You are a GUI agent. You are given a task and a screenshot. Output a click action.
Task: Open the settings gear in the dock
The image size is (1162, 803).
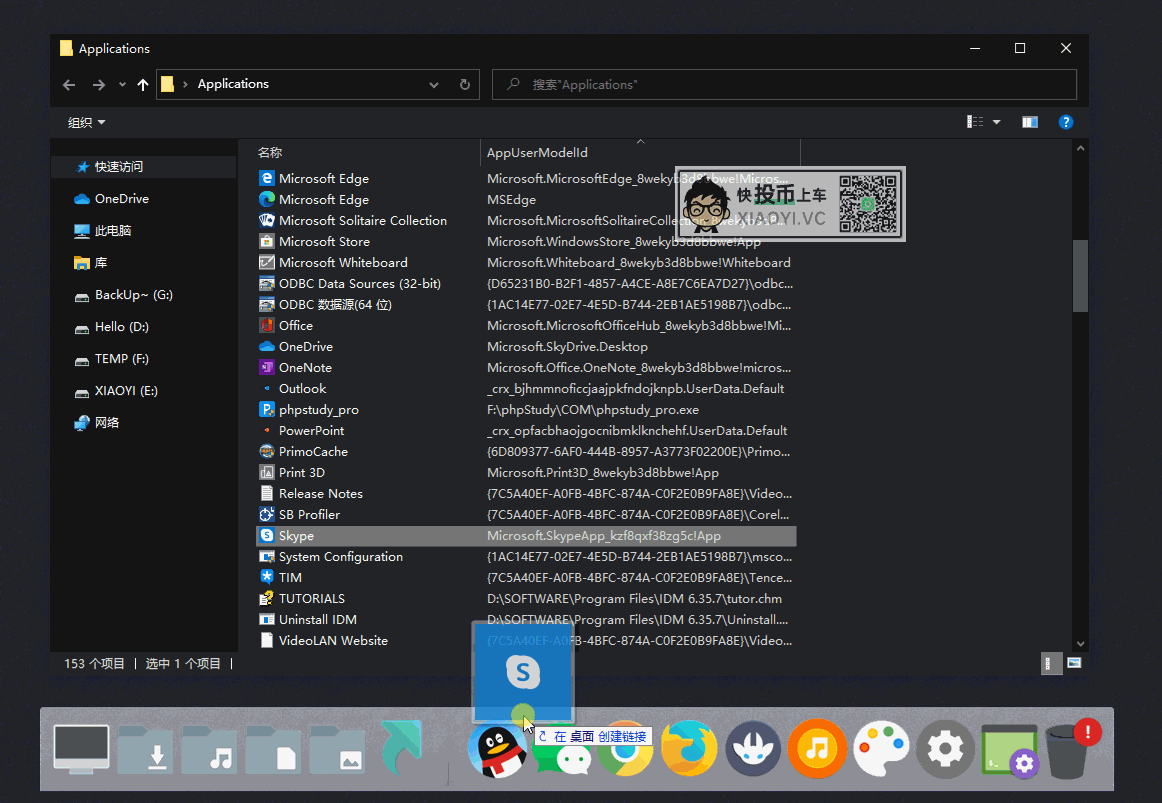[945, 749]
